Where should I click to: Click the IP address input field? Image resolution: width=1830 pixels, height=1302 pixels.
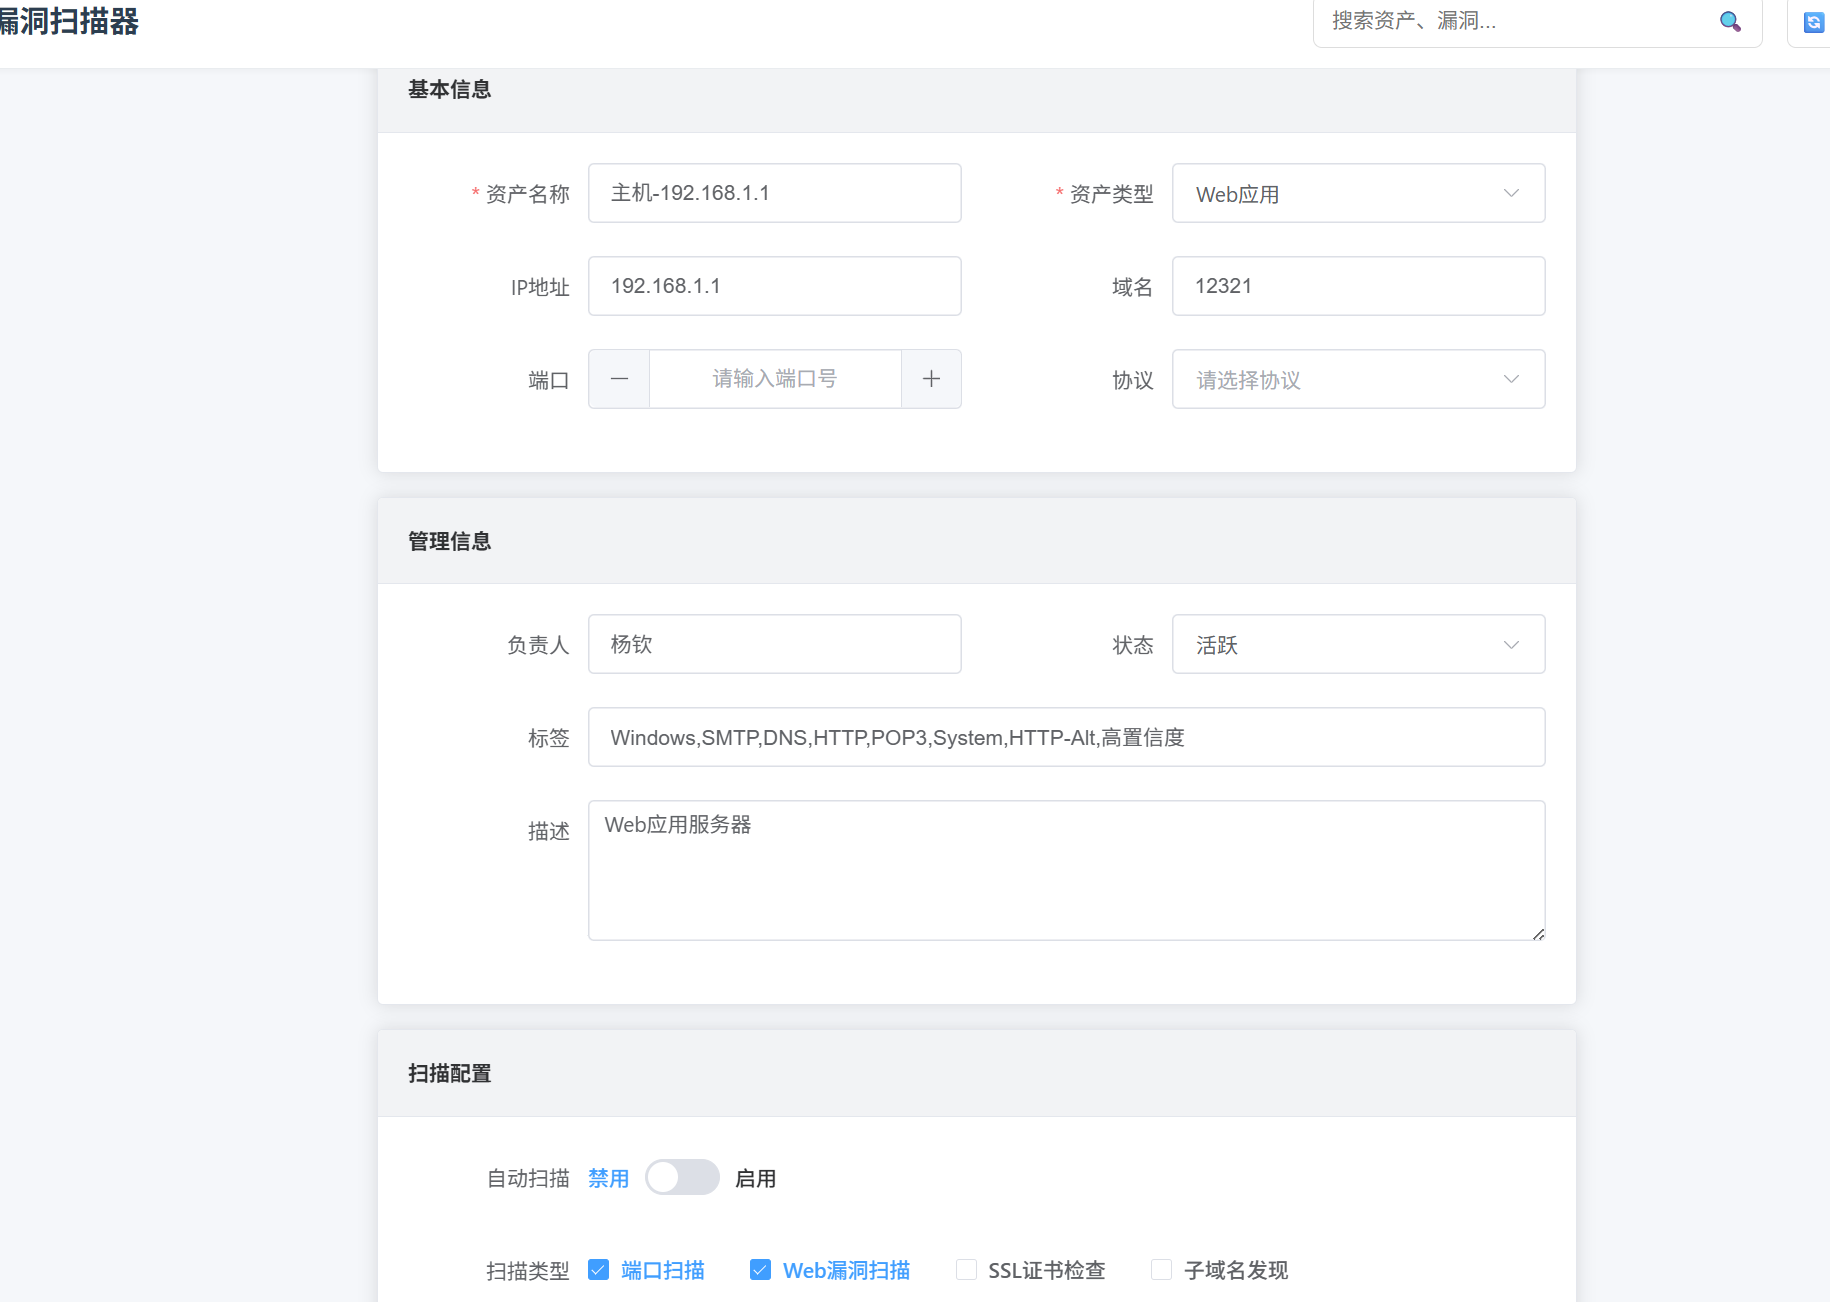[x=774, y=287]
